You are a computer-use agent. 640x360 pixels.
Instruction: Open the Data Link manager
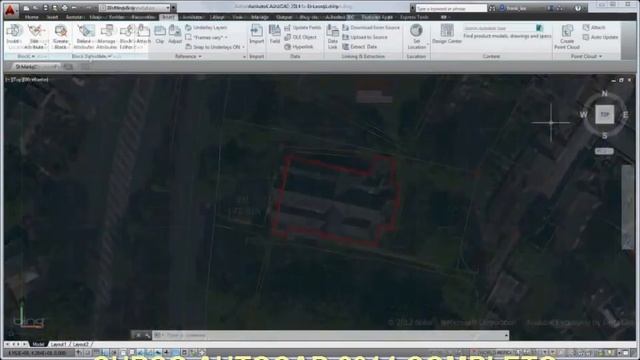333,37
